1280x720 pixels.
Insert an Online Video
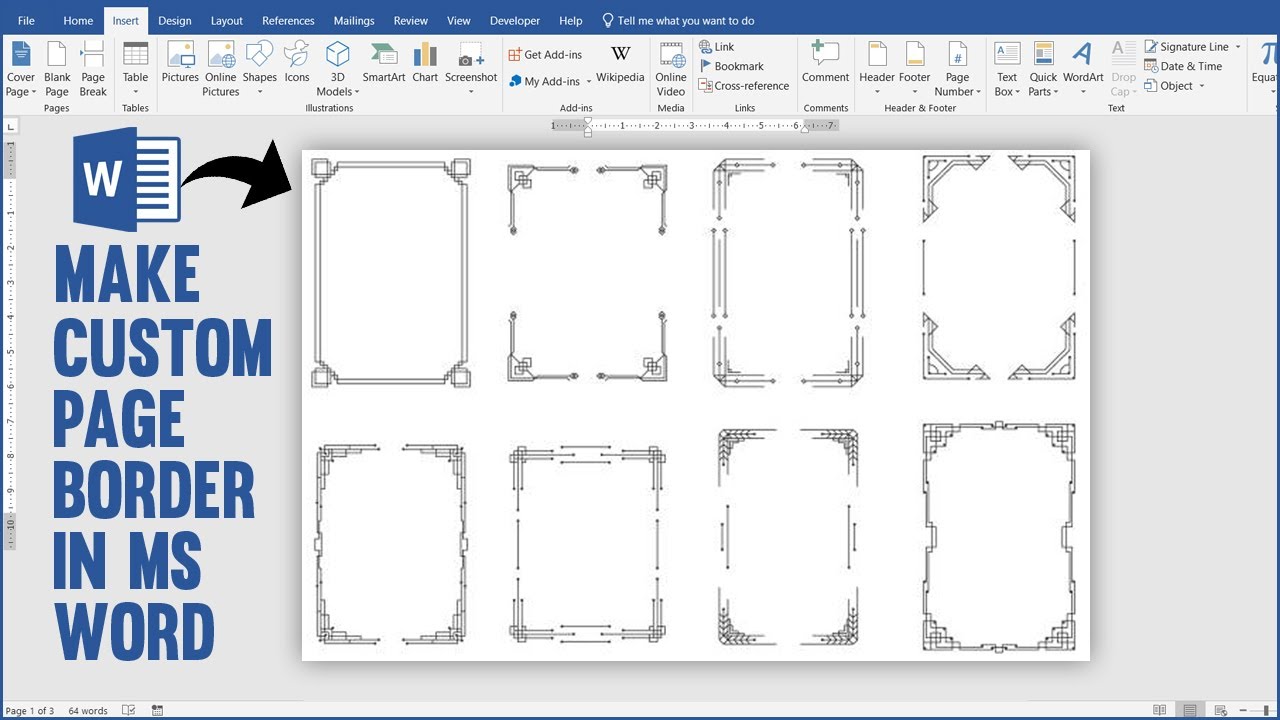pos(671,69)
